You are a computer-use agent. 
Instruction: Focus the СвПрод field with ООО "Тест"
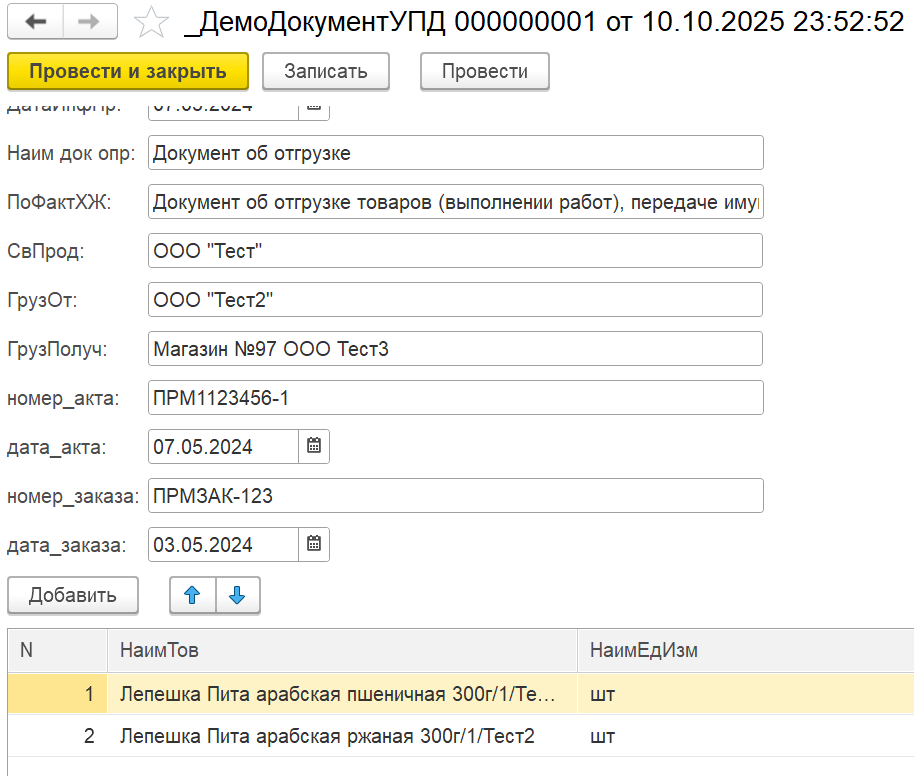[455, 251]
